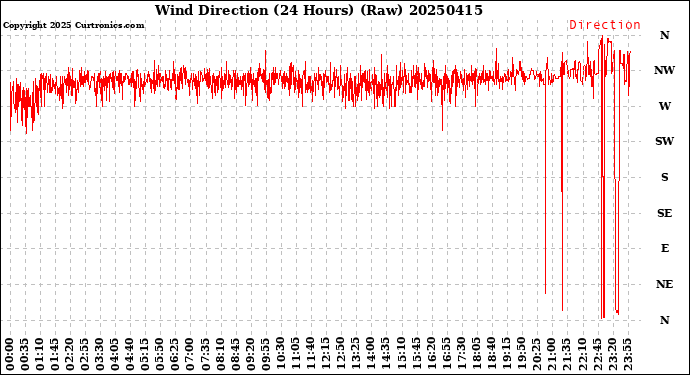Click the 03:30 time axis label
Viewport: 690px width, 375px height.
pos(99,355)
